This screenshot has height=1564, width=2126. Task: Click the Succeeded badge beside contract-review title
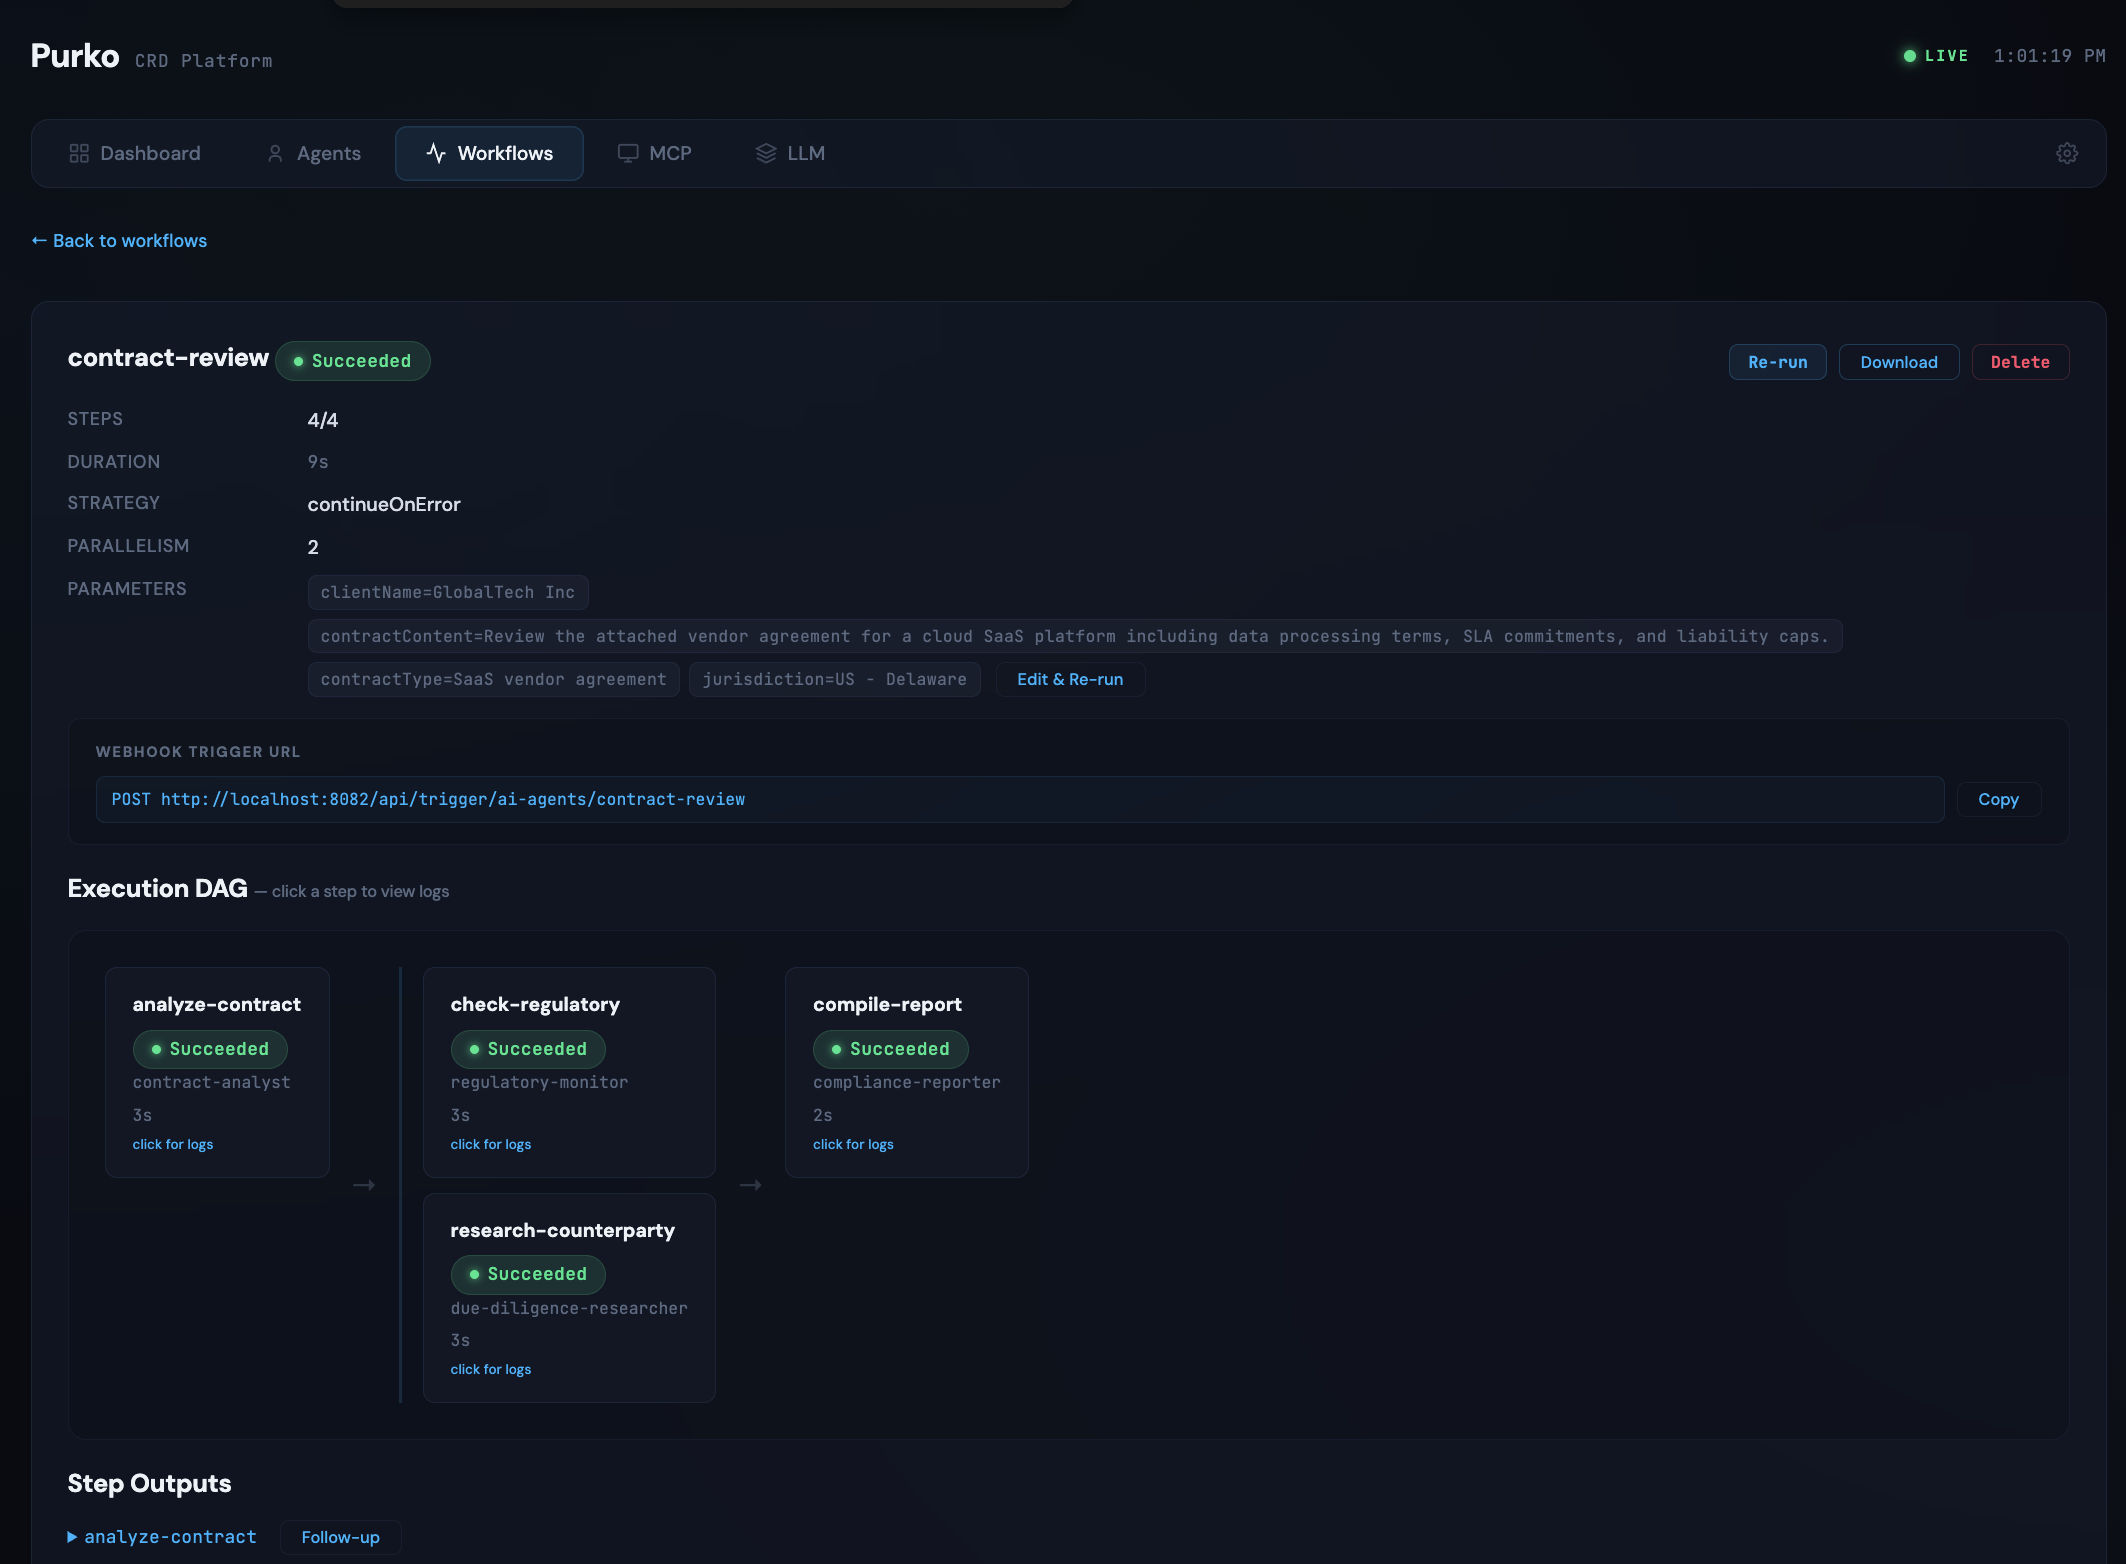[x=353, y=361]
